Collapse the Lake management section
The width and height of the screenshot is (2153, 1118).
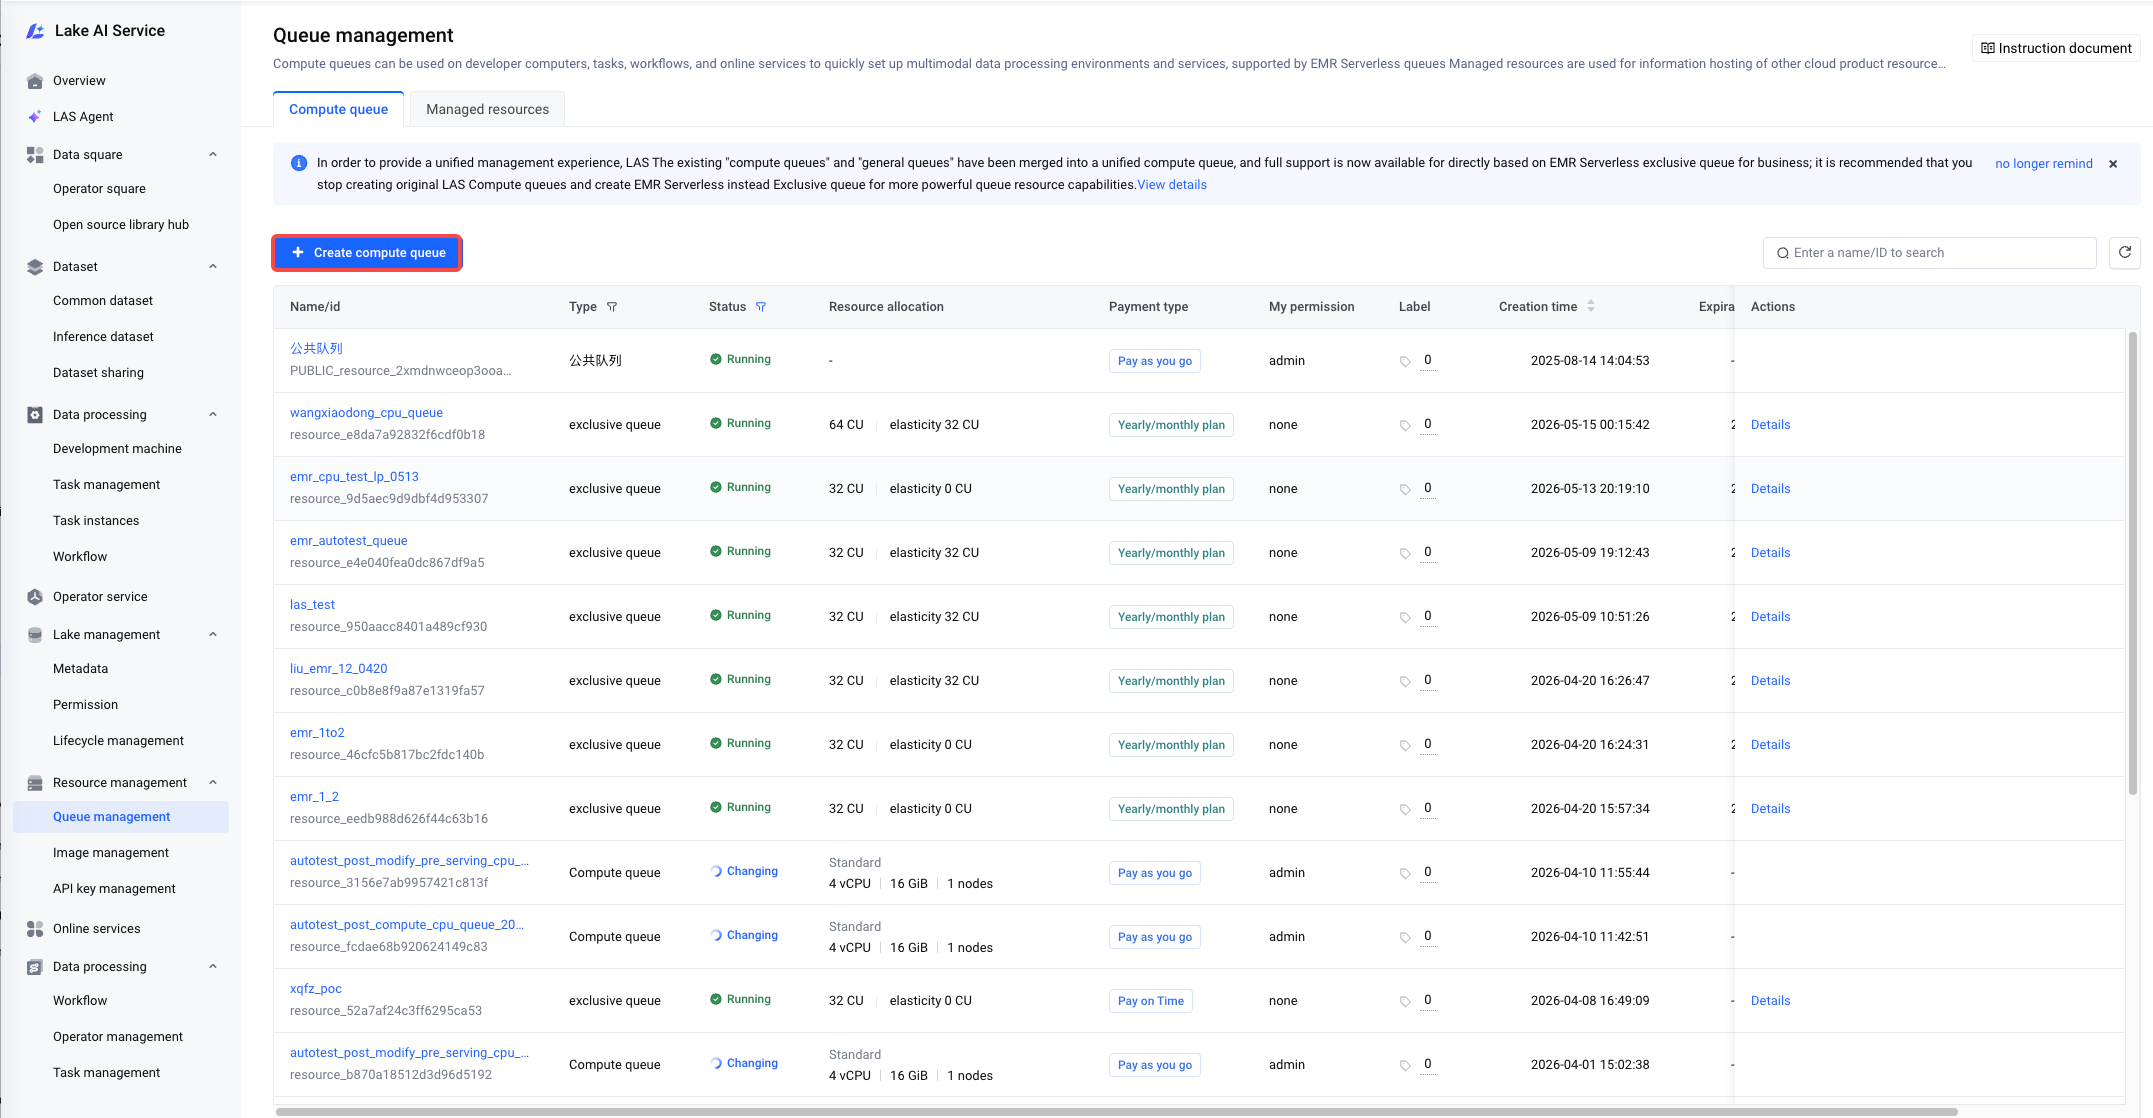point(213,635)
